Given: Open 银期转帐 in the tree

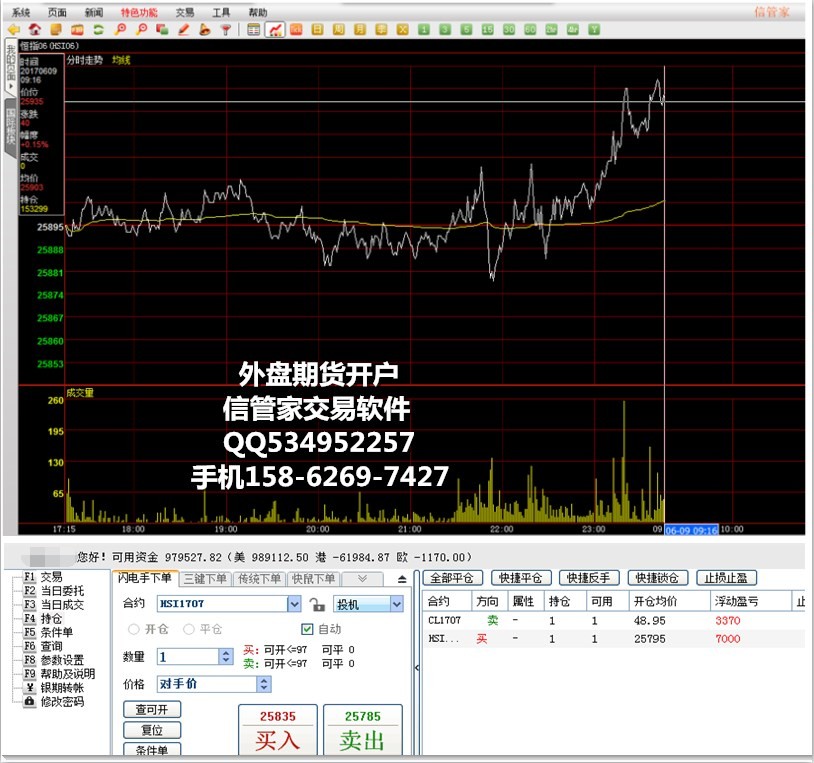Looking at the screenshot, I should click(x=54, y=688).
